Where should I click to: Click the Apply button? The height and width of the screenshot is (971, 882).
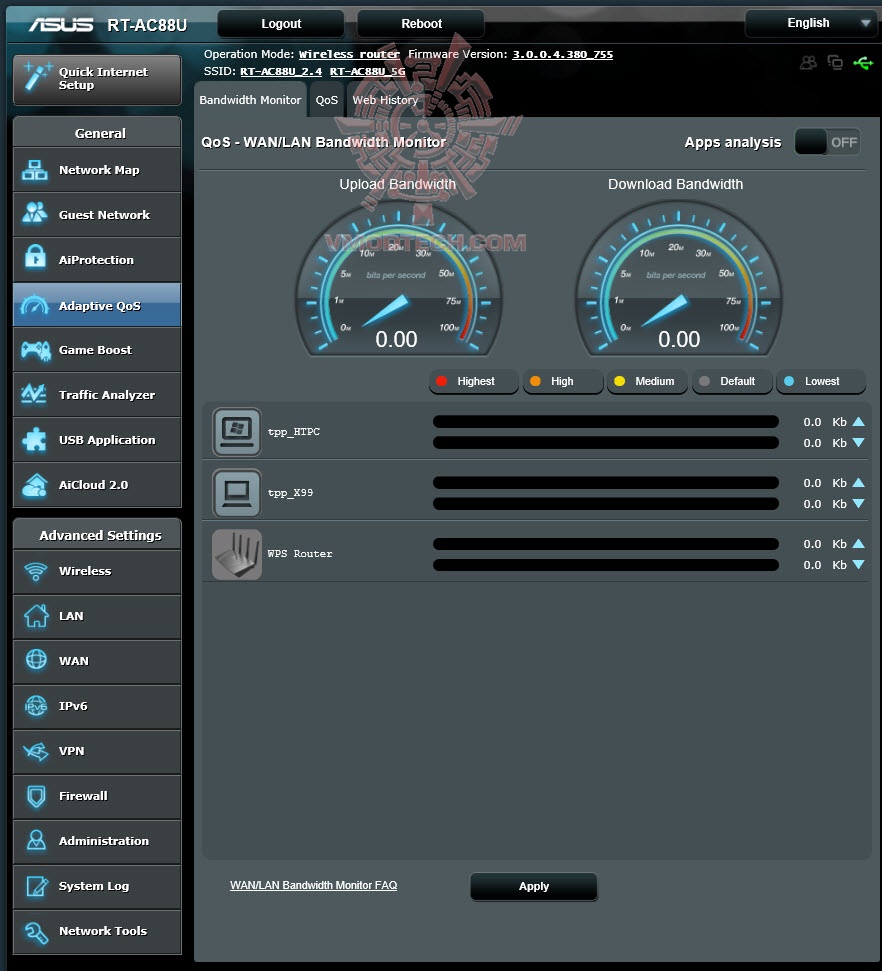(x=534, y=886)
